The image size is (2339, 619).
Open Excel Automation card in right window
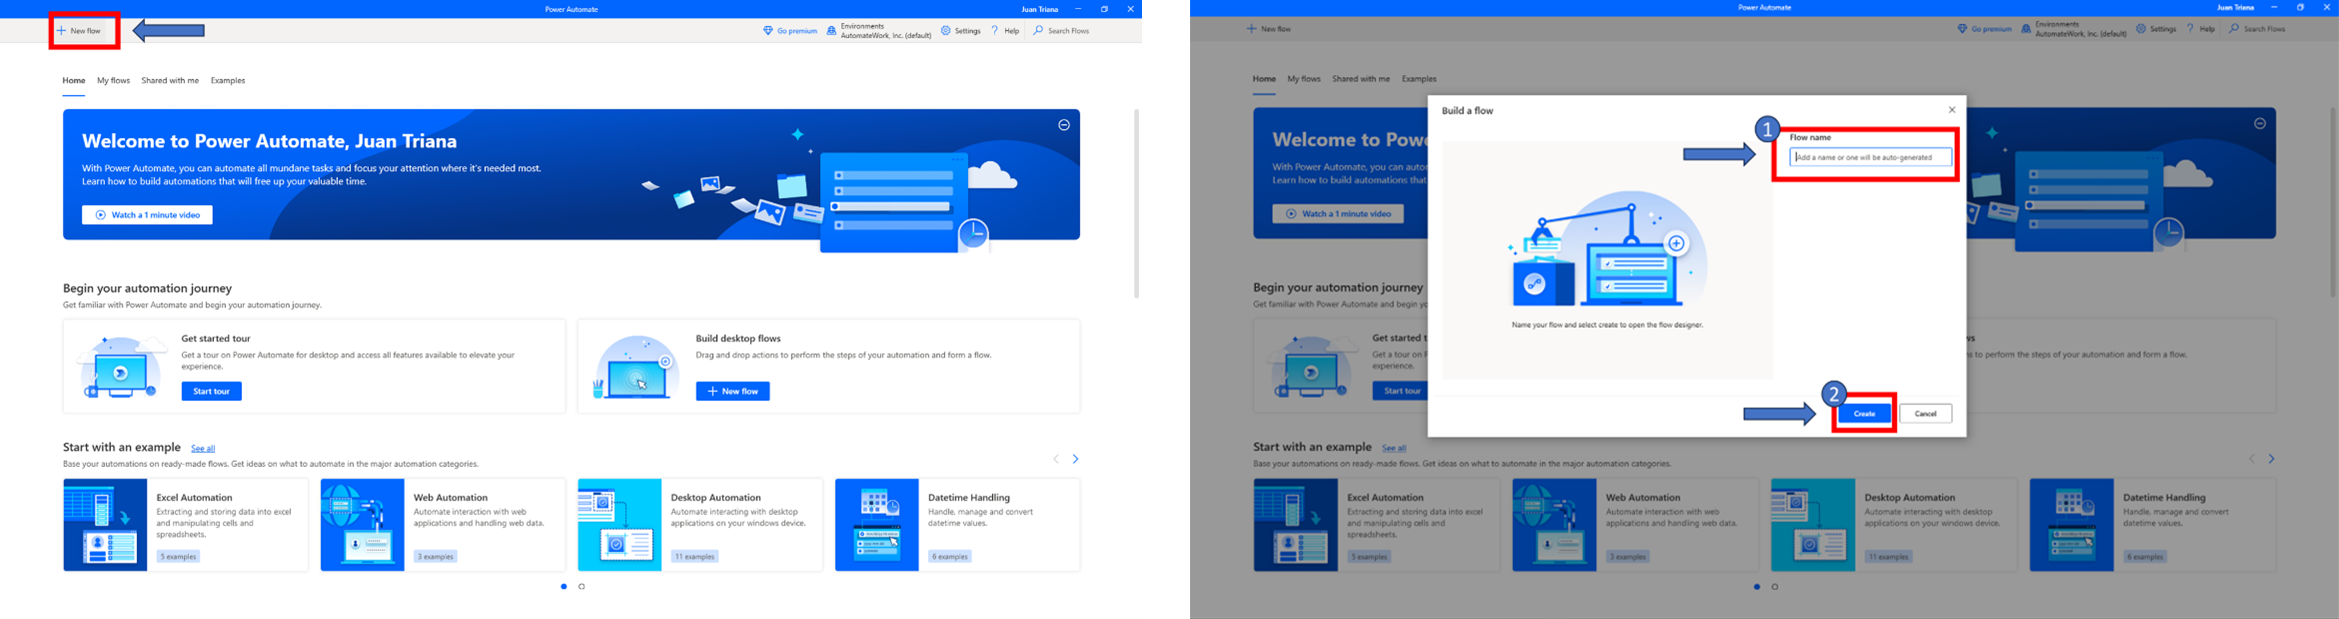(x=1377, y=525)
